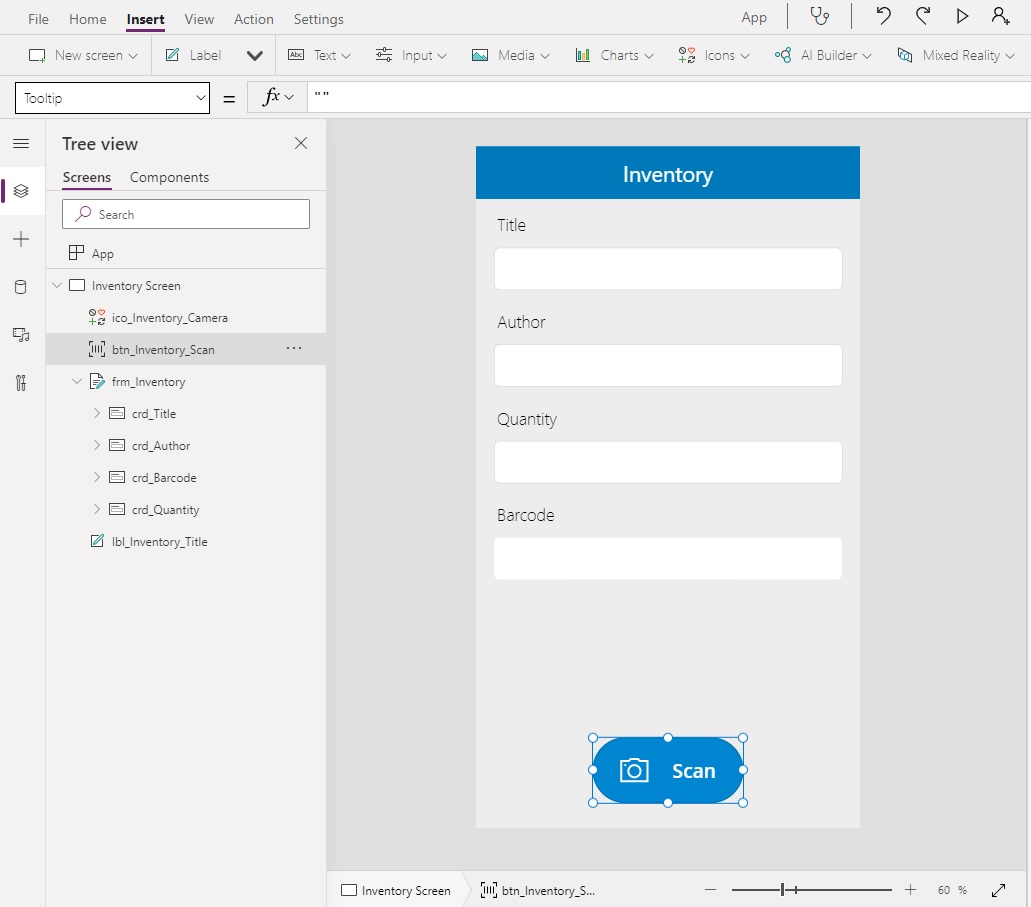Expand the crd_Title card node
This screenshot has width=1031, height=907.
[x=97, y=414]
